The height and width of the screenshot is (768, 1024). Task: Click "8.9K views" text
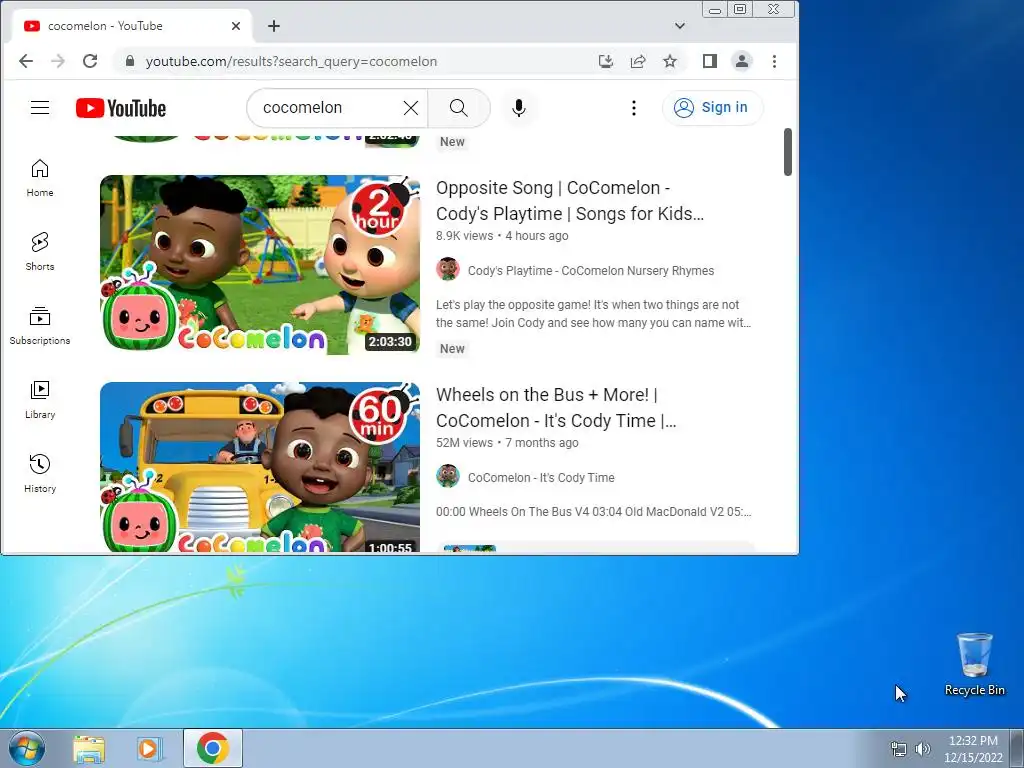(464, 236)
